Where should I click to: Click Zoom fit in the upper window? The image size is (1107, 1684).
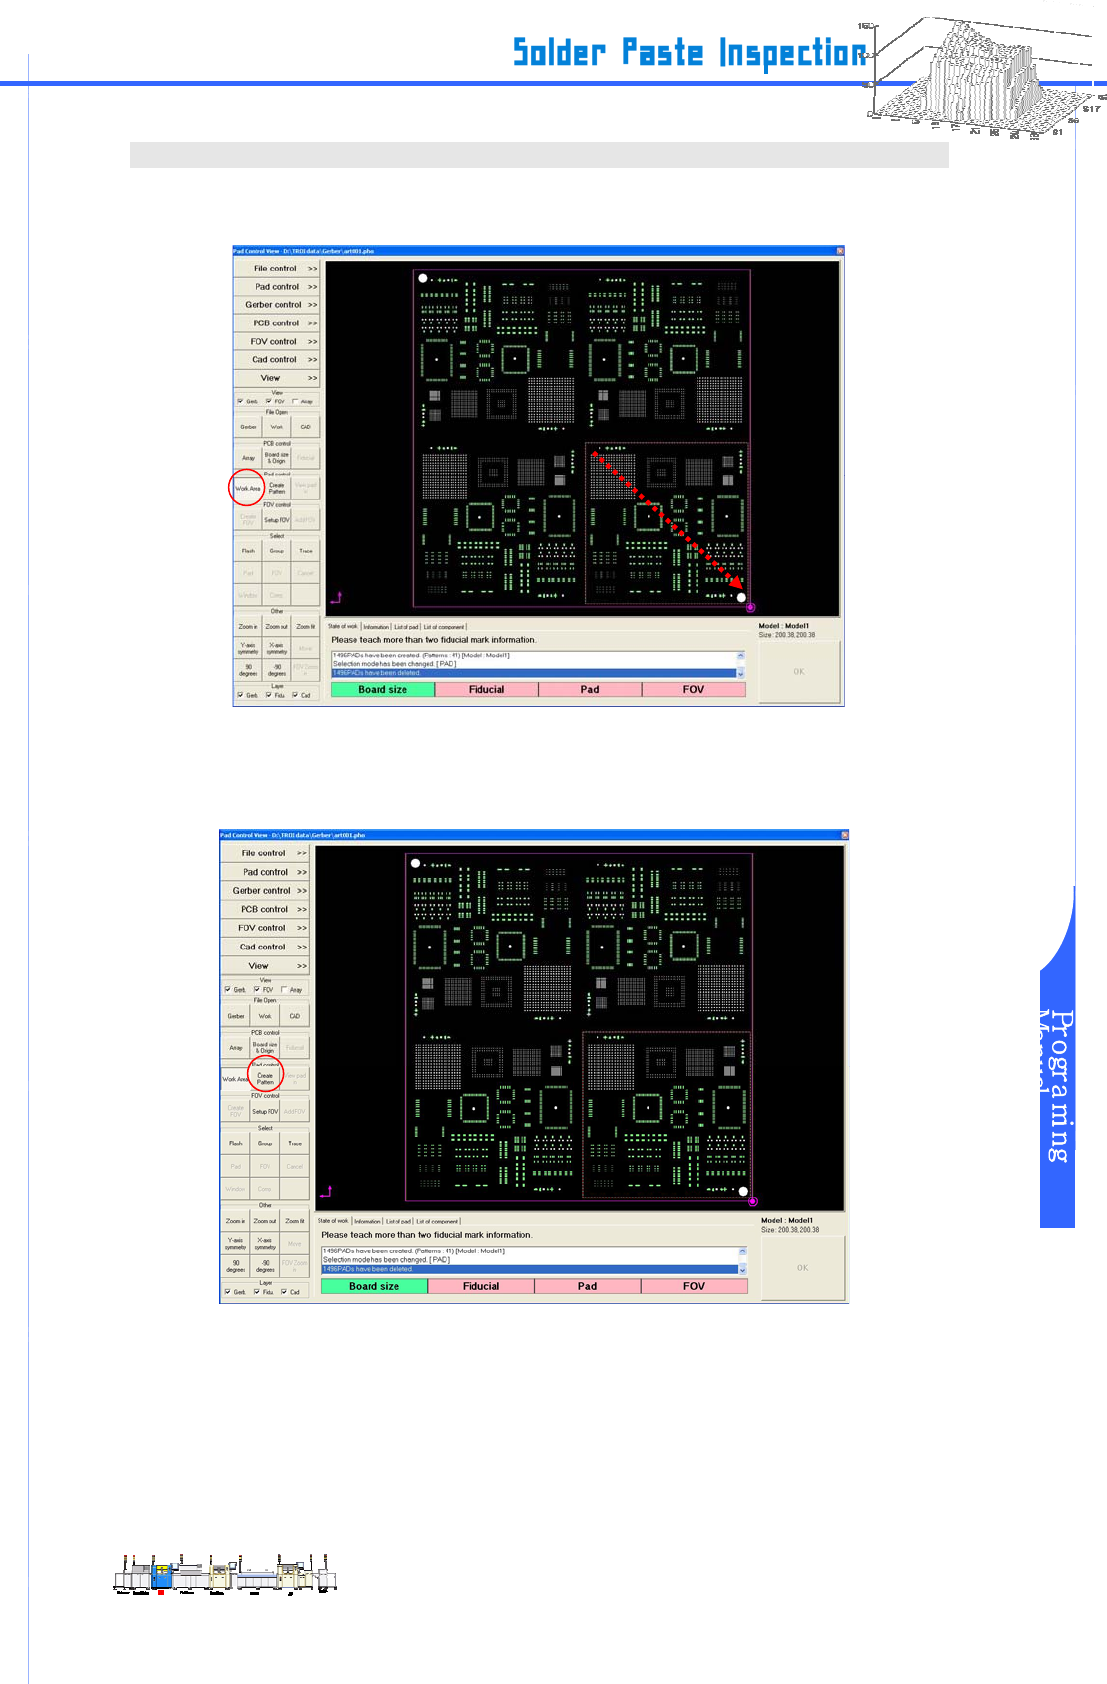tap(306, 627)
